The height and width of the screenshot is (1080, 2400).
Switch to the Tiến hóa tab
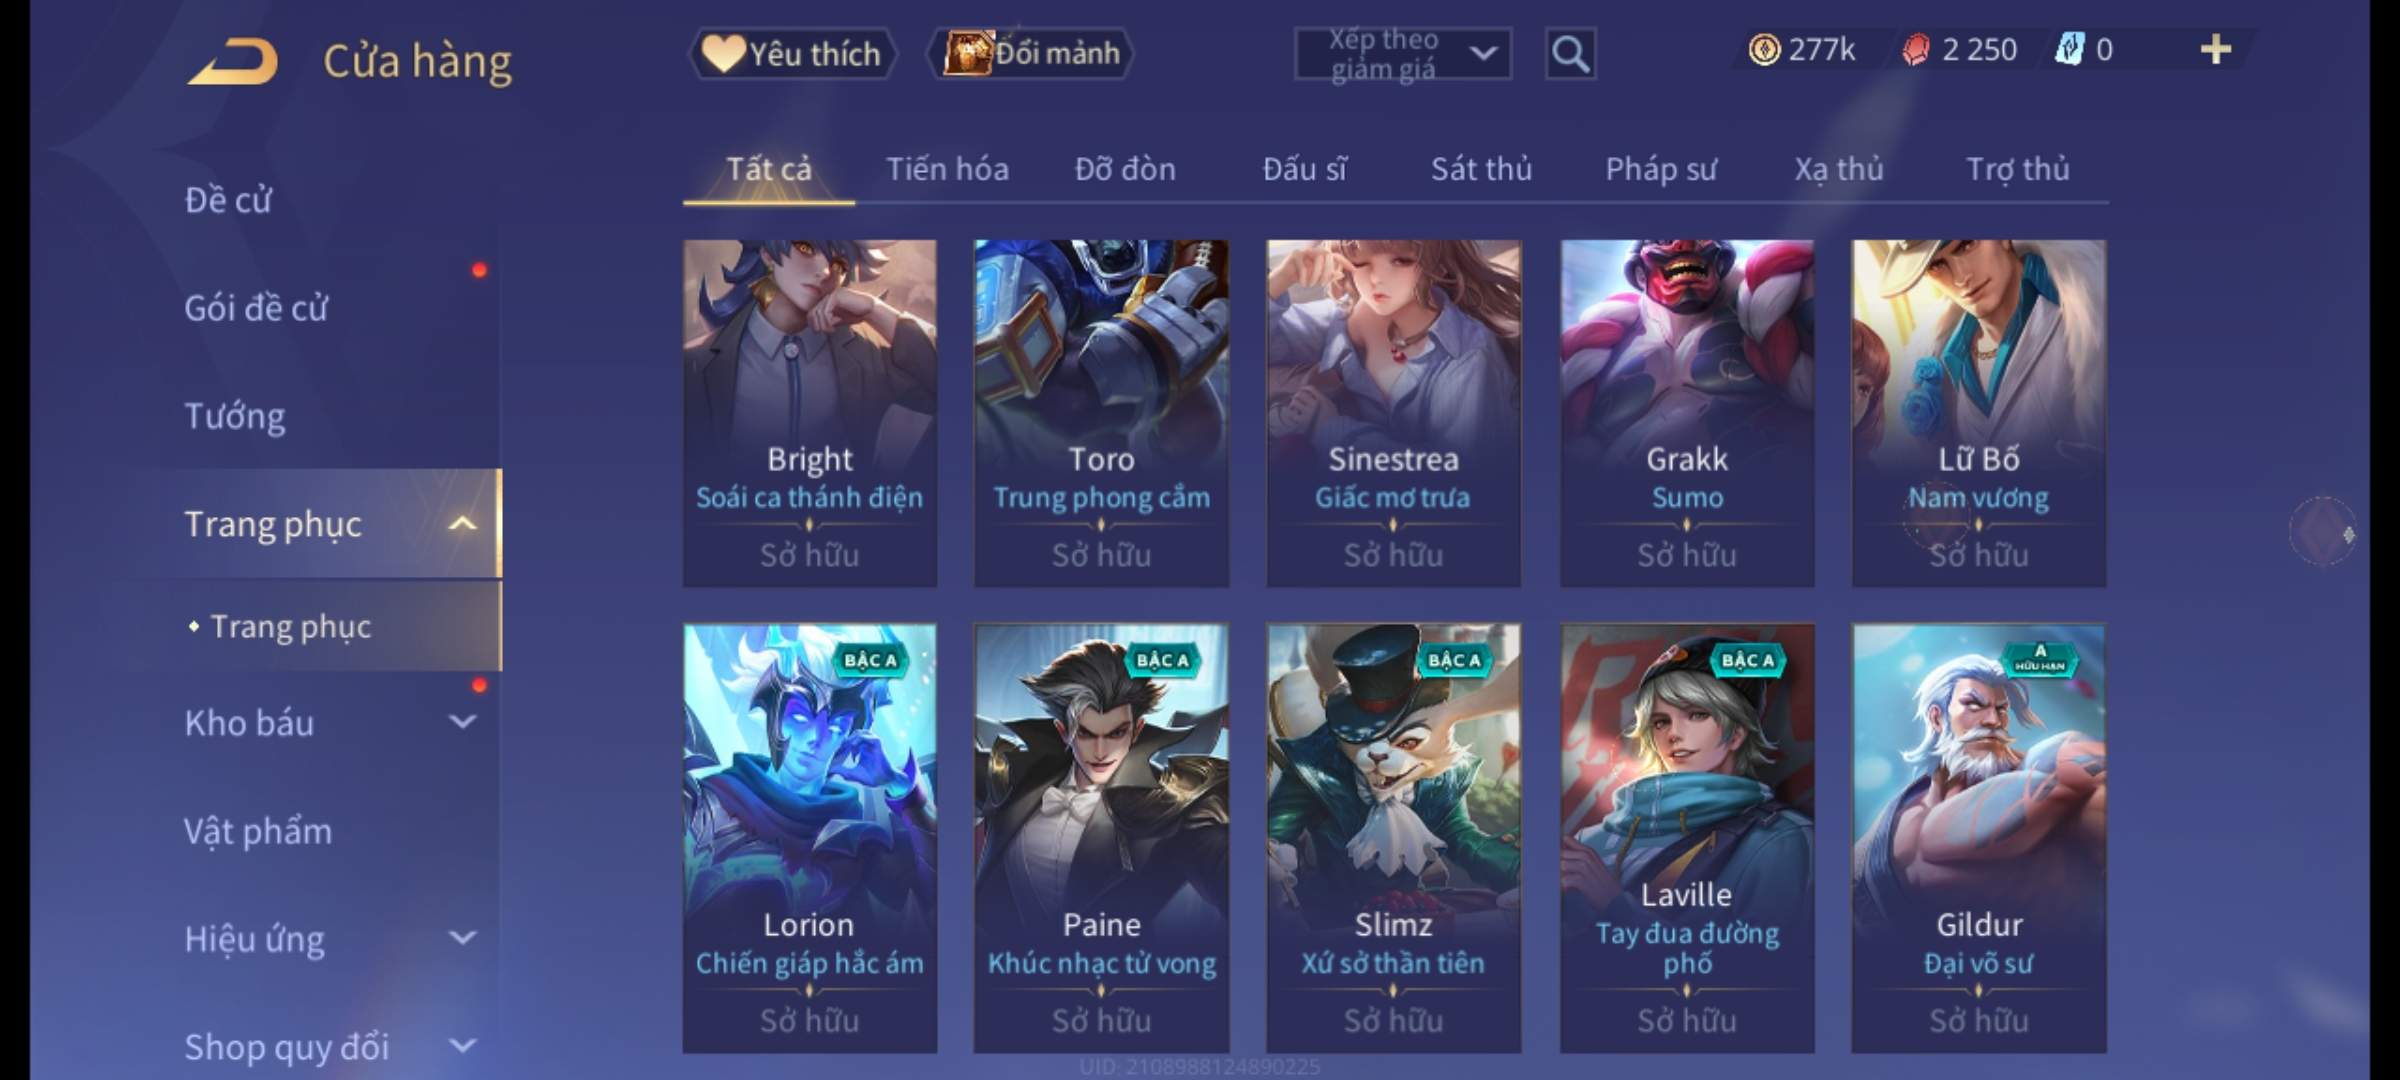click(x=947, y=169)
